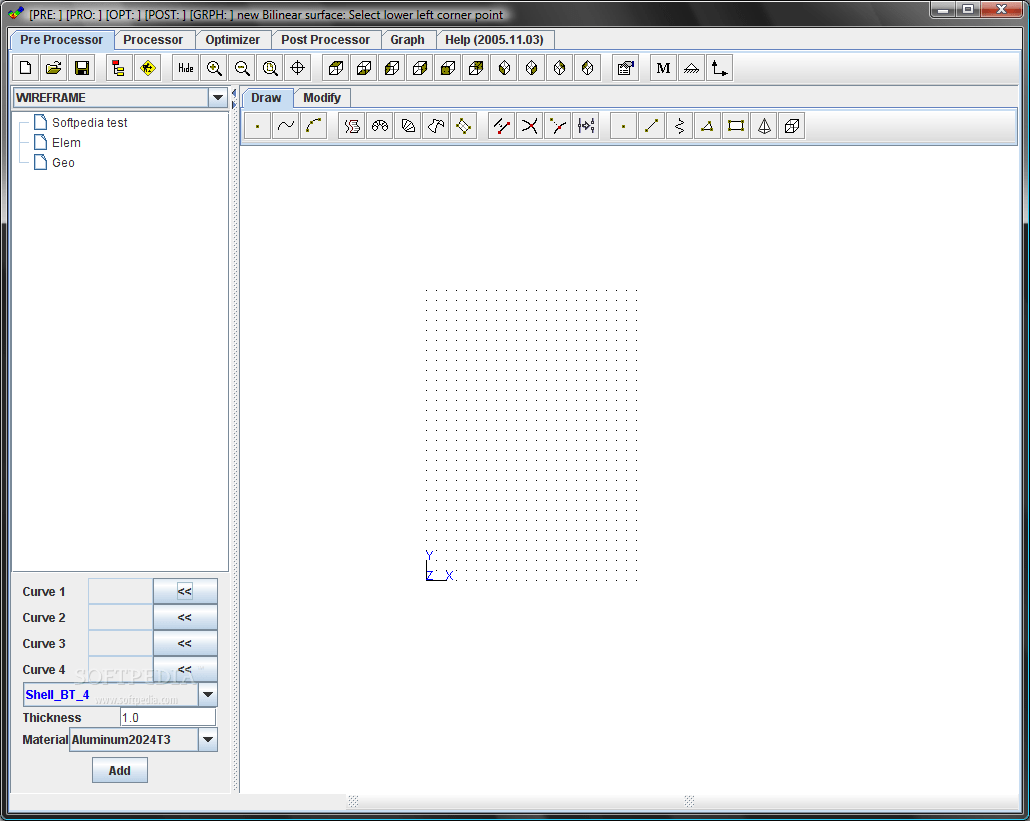The image size is (1030, 821).
Task: Click the M material toolbar icon
Action: 663,68
